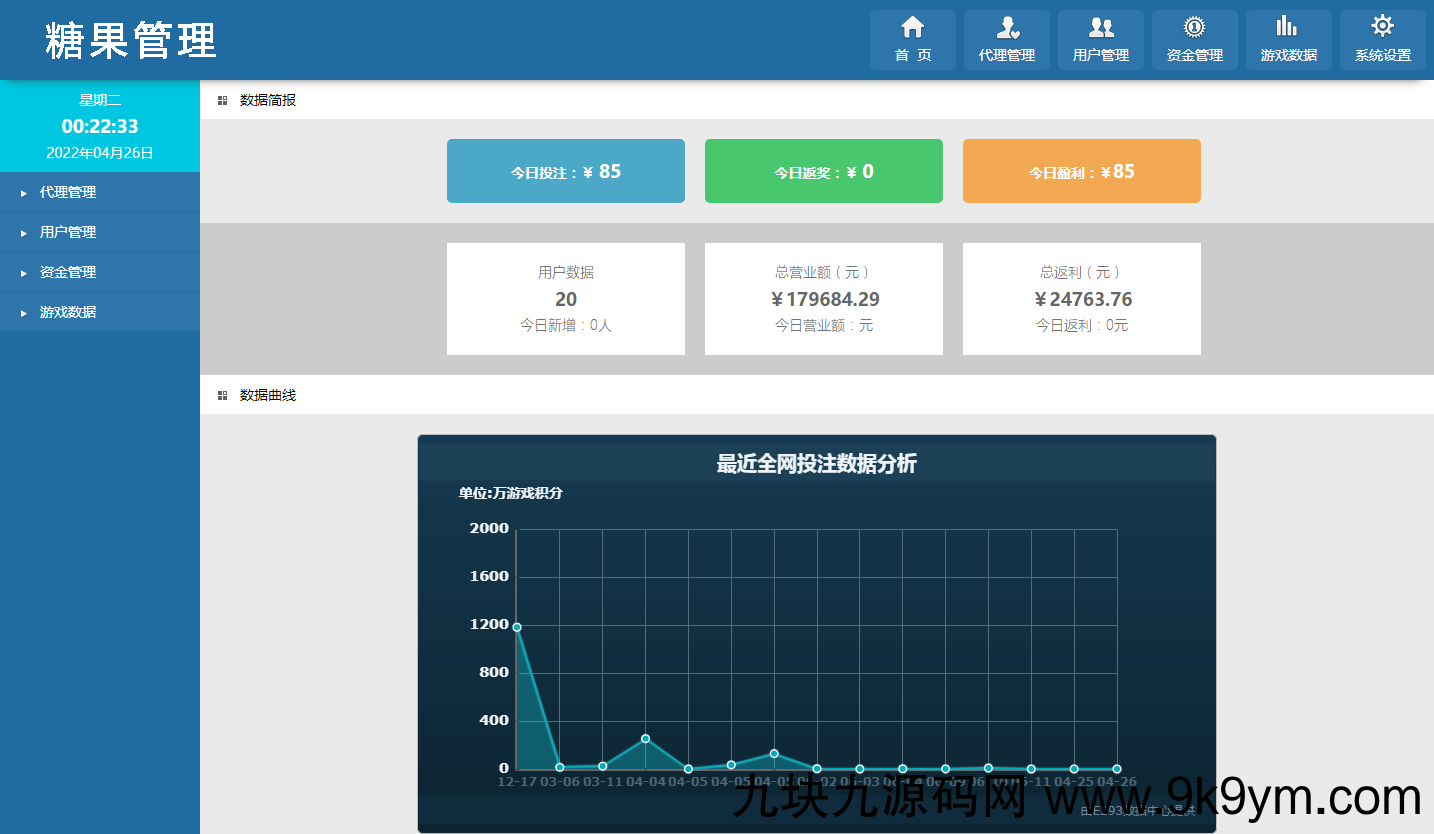1434x834 pixels.
Task: Click the 糖果管理 logo title
Action: 131,40
